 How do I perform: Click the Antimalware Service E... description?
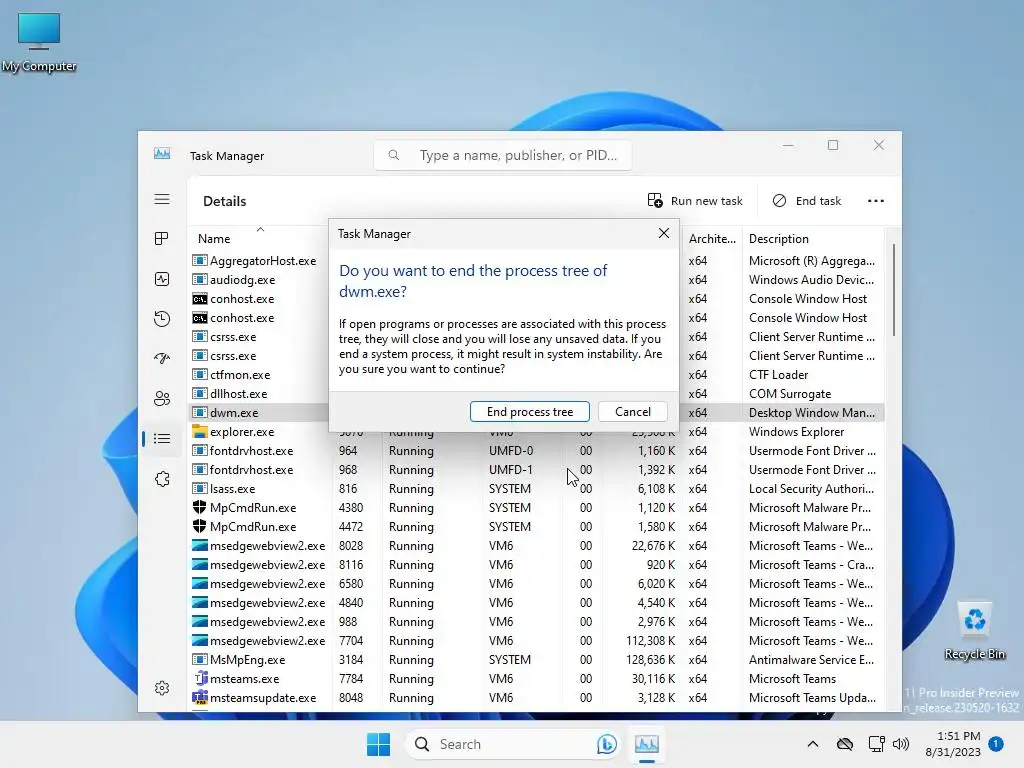[x=811, y=660]
